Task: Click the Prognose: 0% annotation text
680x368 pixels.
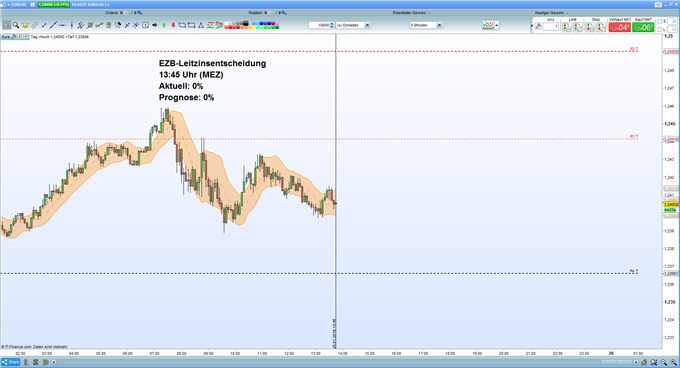Action: click(186, 98)
